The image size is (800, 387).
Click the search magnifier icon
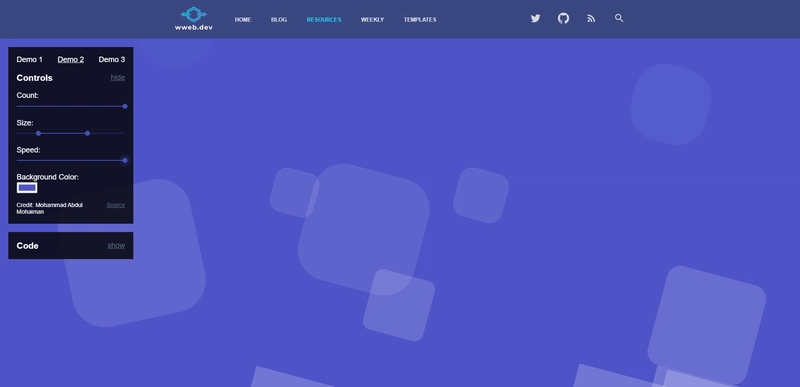(x=619, y=18)
